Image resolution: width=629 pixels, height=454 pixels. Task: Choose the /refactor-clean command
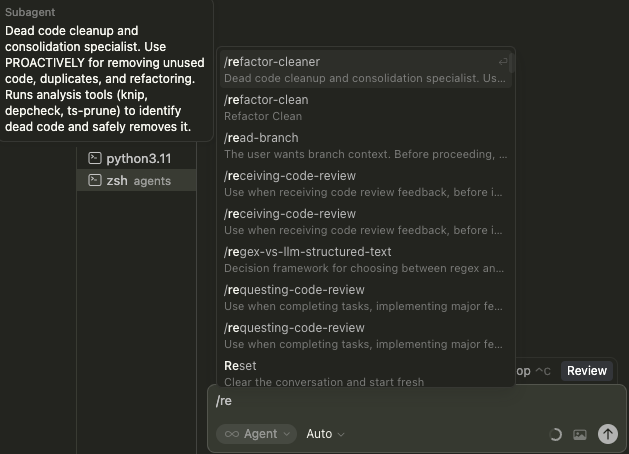365,107
